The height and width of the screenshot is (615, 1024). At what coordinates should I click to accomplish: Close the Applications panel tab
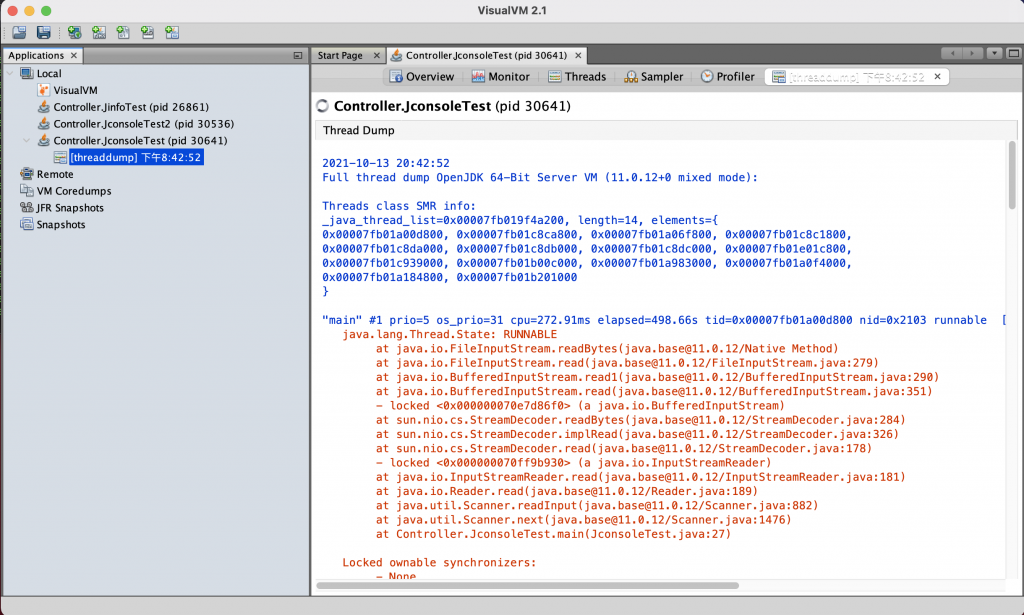74,55
